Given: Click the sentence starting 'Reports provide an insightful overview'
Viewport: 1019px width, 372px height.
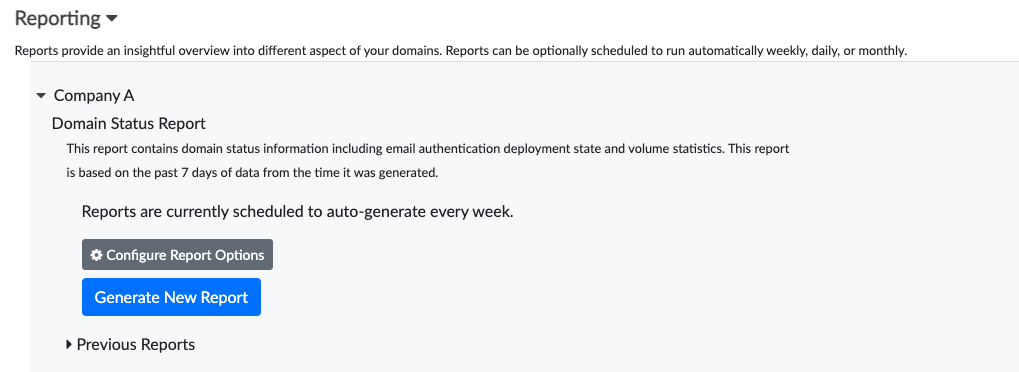Looking at the screenshot, I should 228,51.
